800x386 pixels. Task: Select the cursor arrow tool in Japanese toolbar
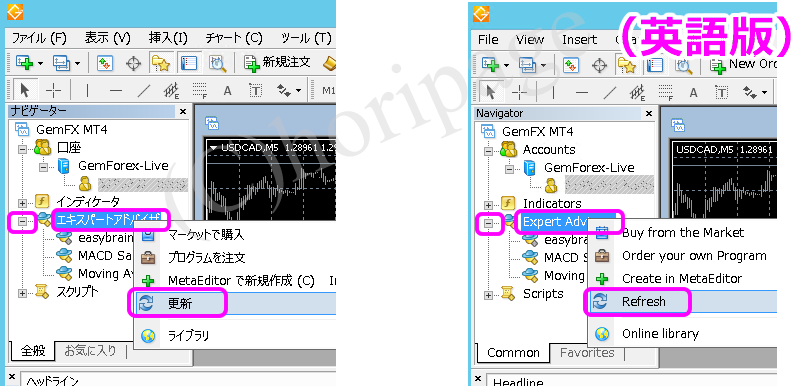tap(24, 91)
